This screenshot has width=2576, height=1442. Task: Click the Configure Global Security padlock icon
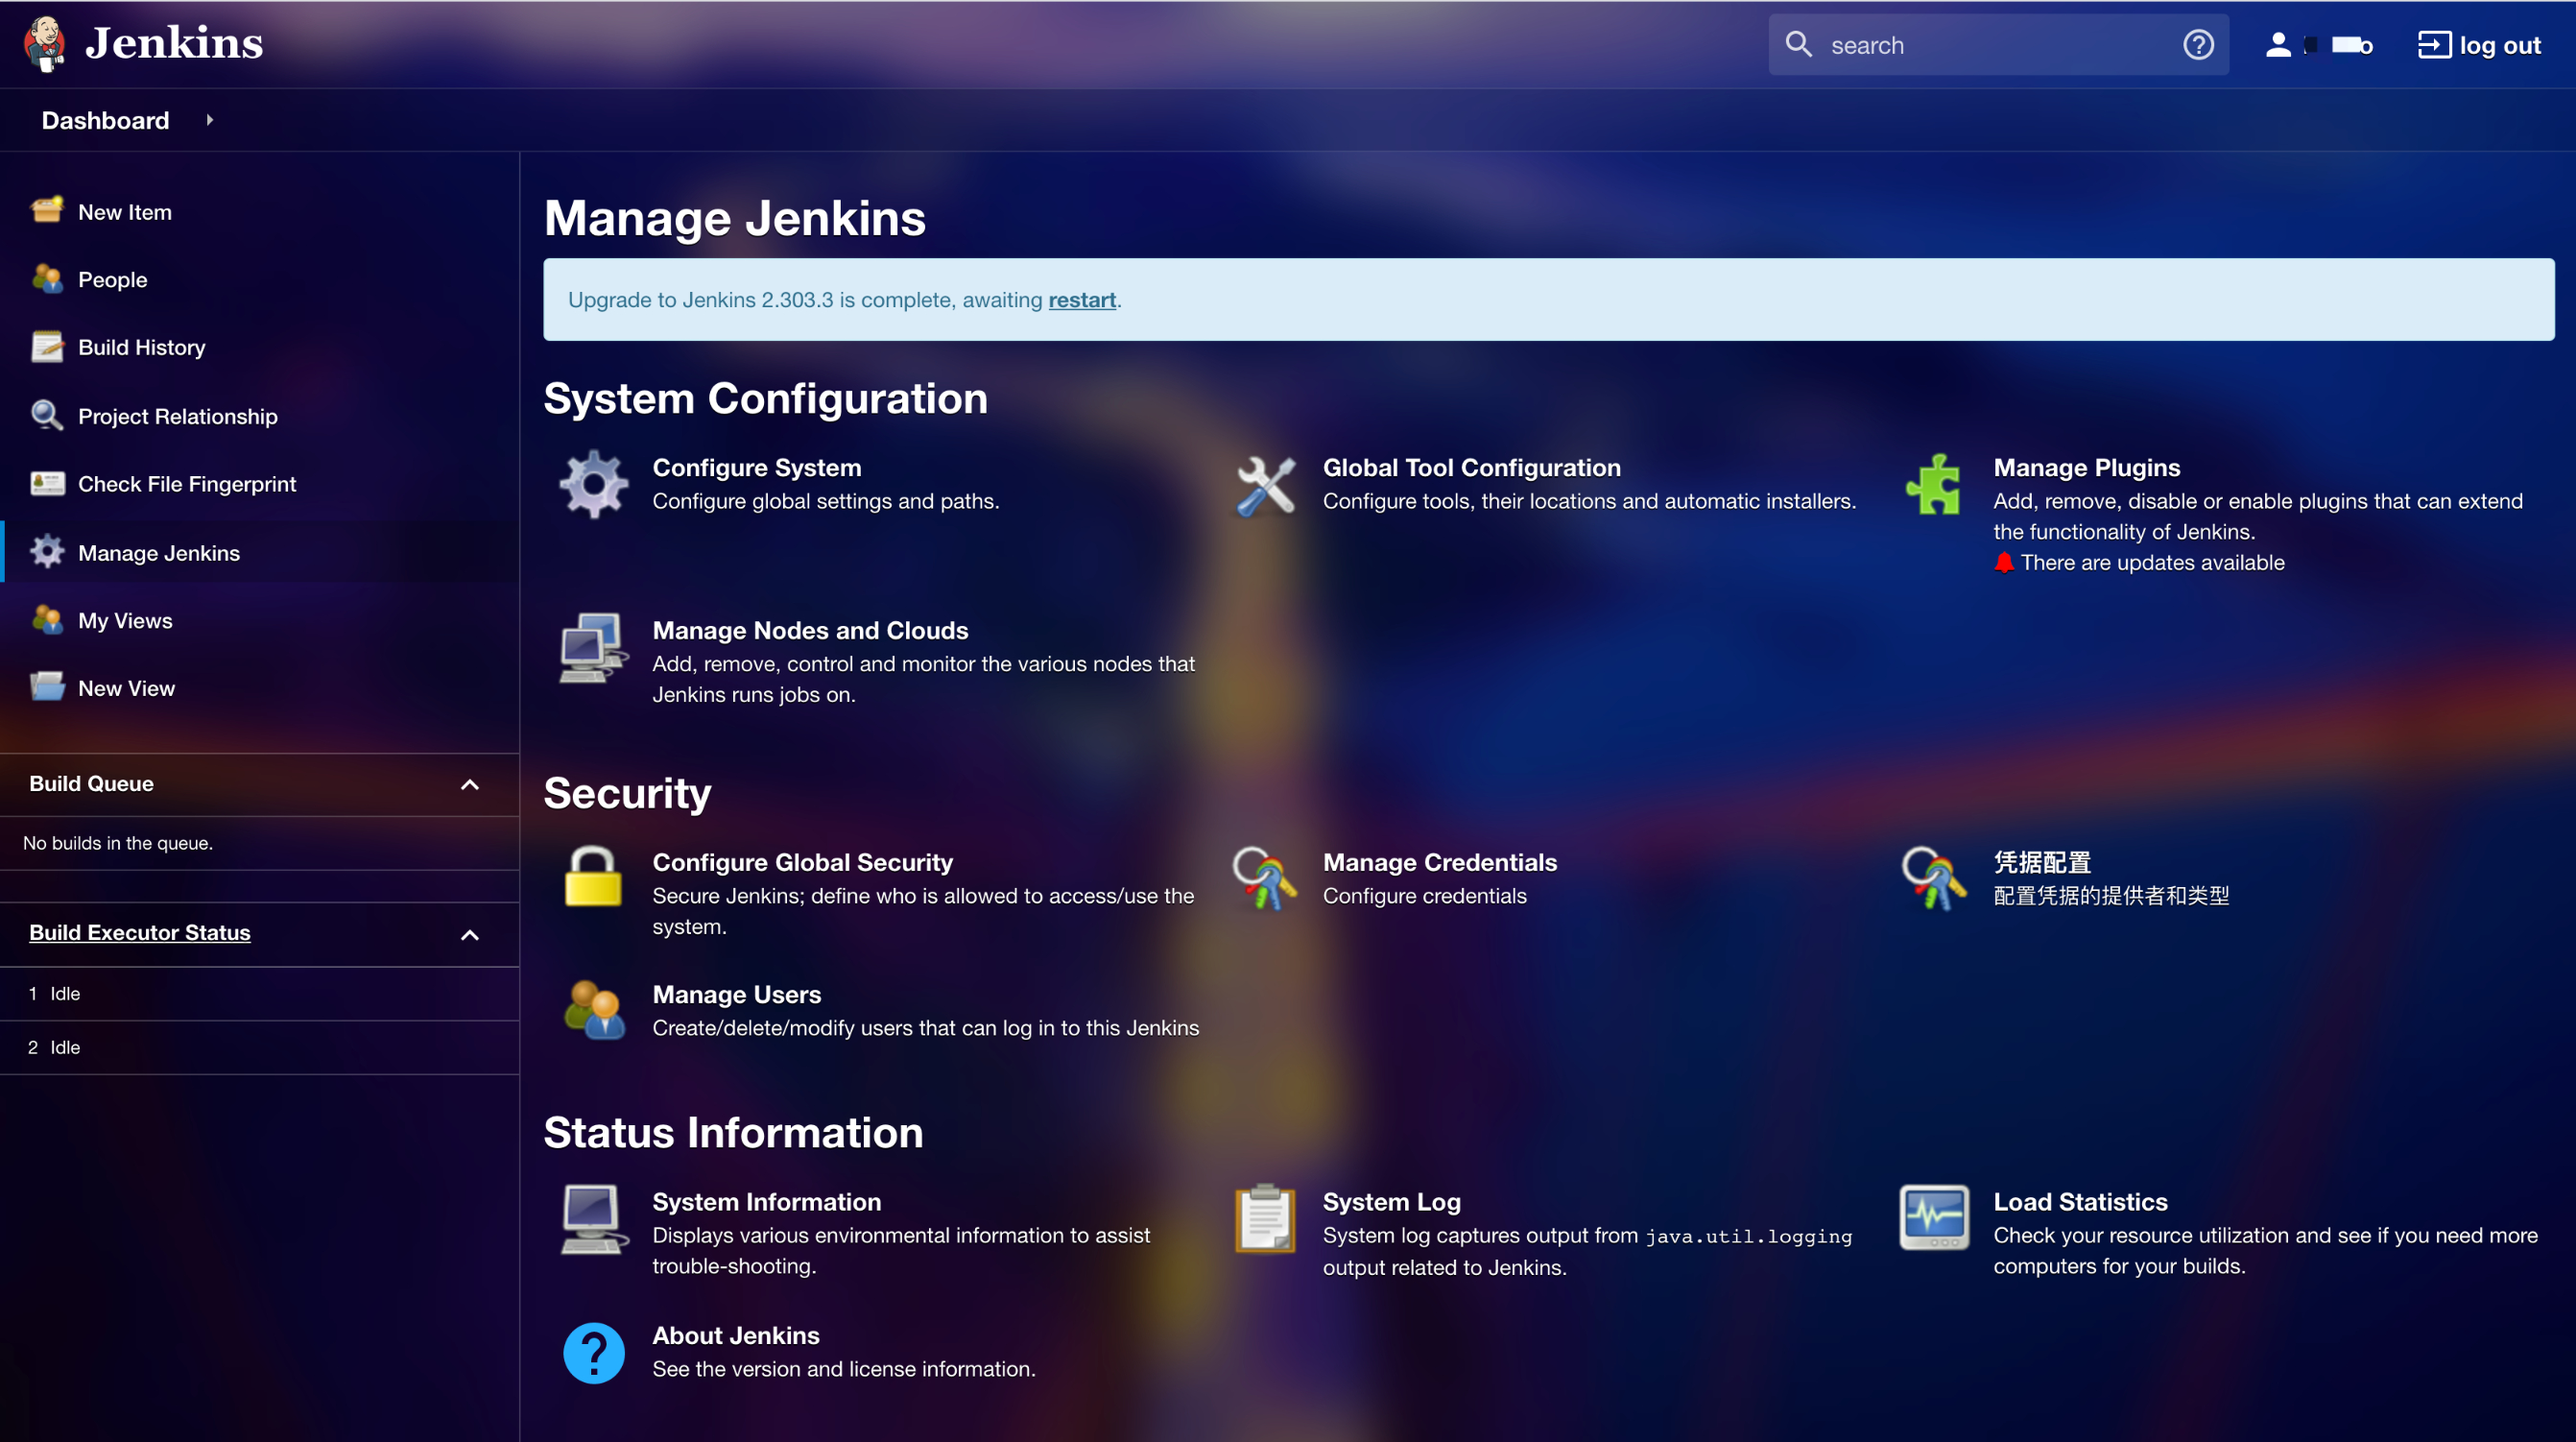point(593,878)
